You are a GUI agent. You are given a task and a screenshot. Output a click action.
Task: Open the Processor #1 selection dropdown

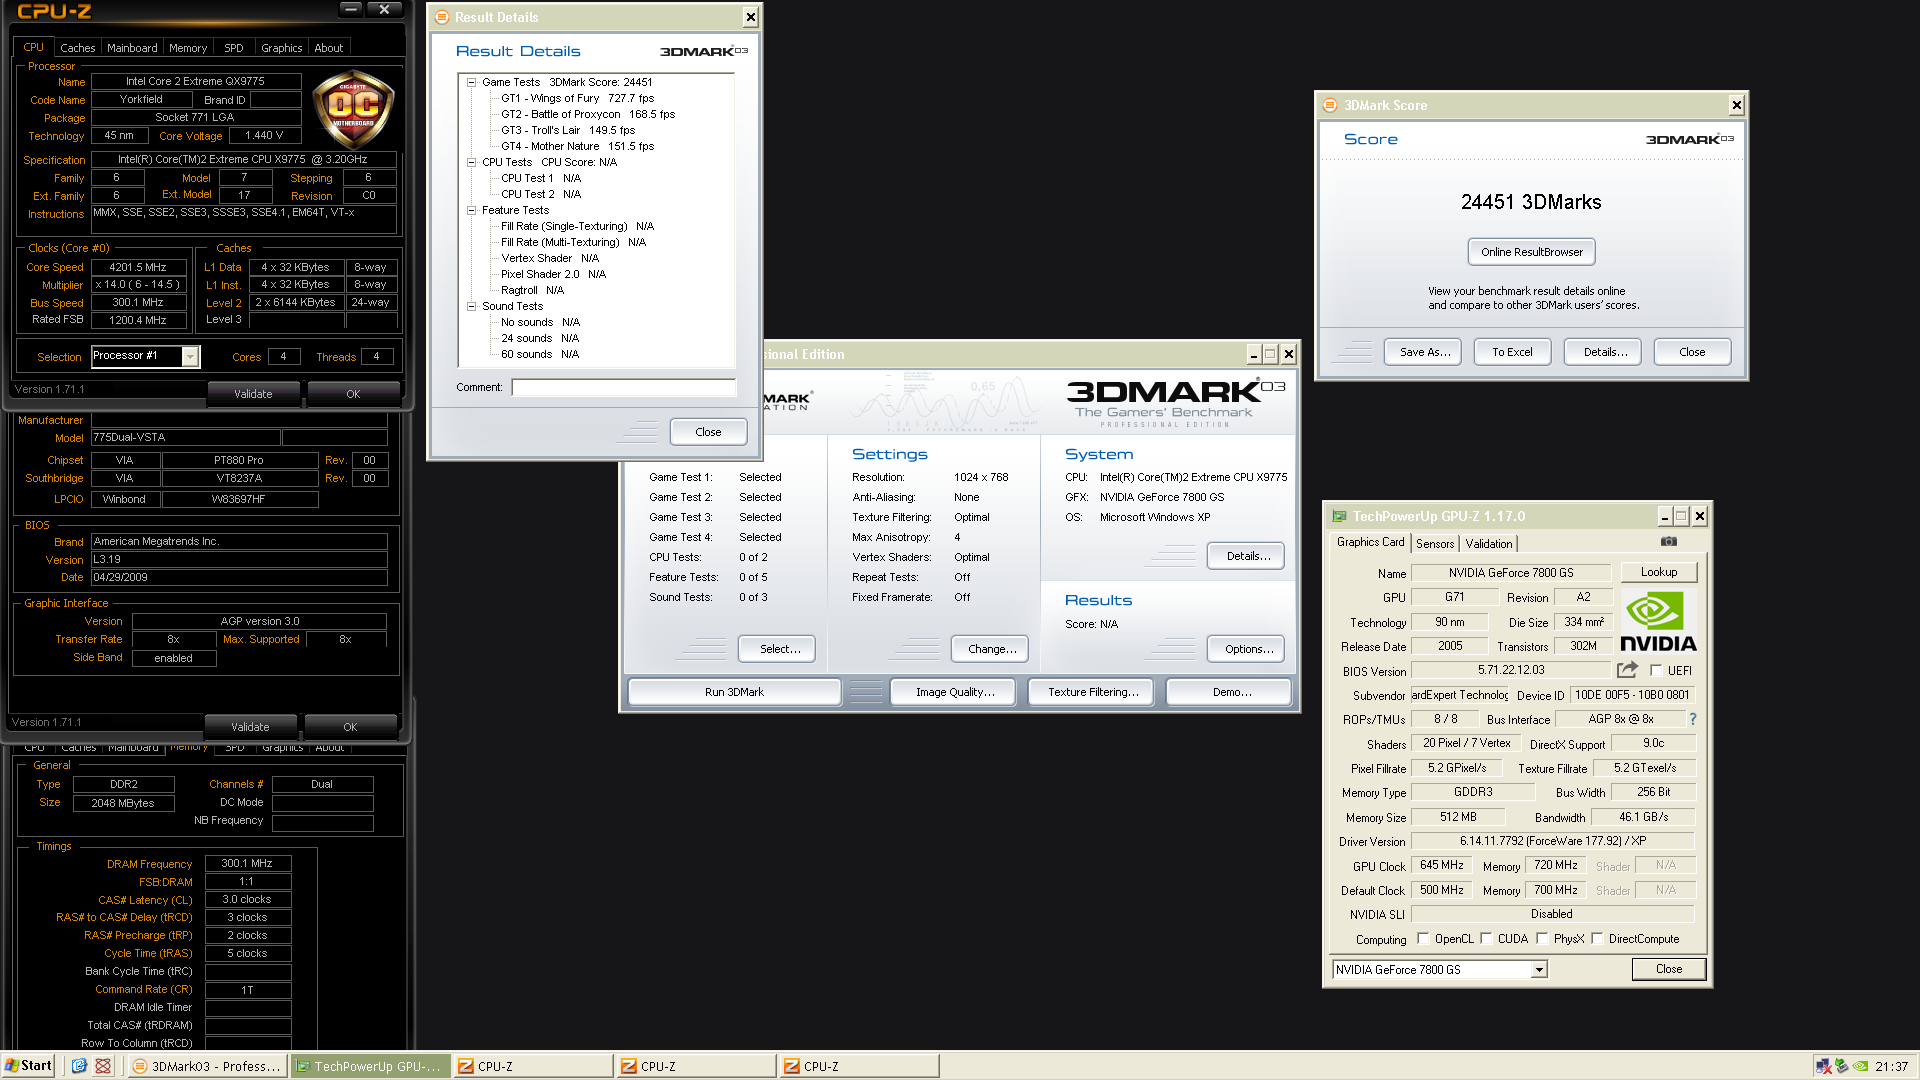click(x=189, y=356)
